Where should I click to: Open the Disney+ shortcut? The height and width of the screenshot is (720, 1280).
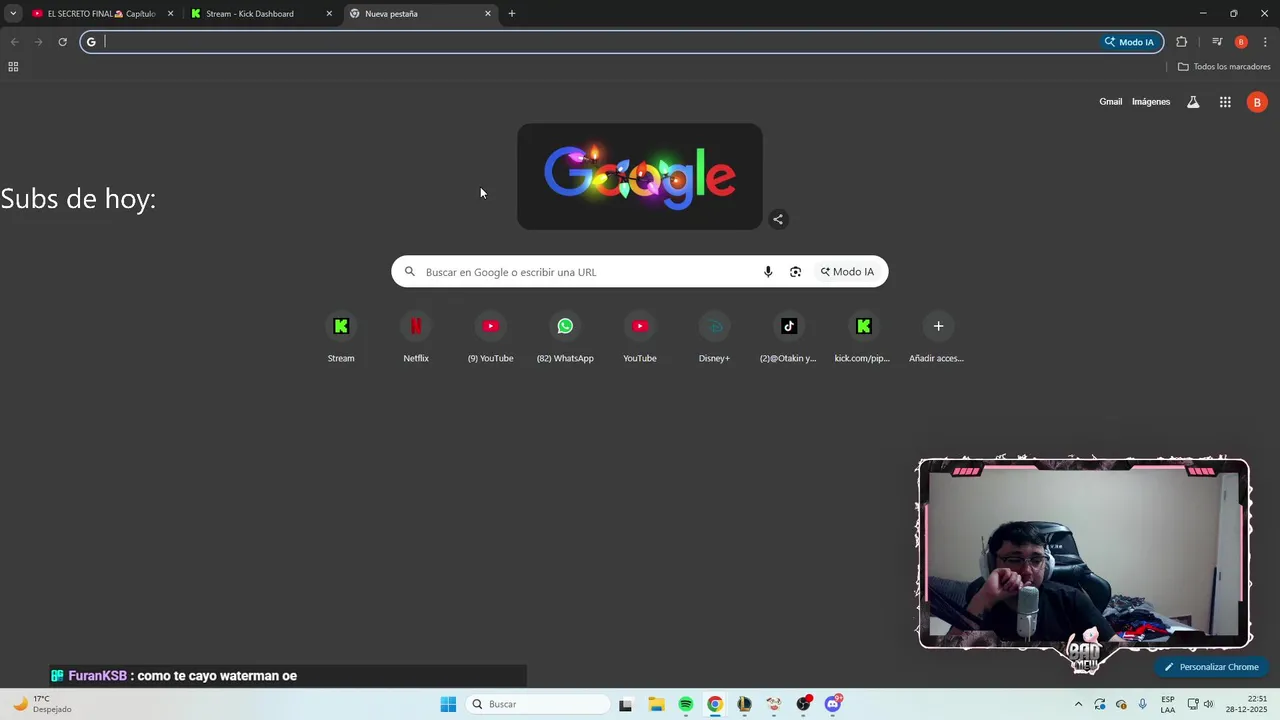pyautogui.click(x=714, y=337)
